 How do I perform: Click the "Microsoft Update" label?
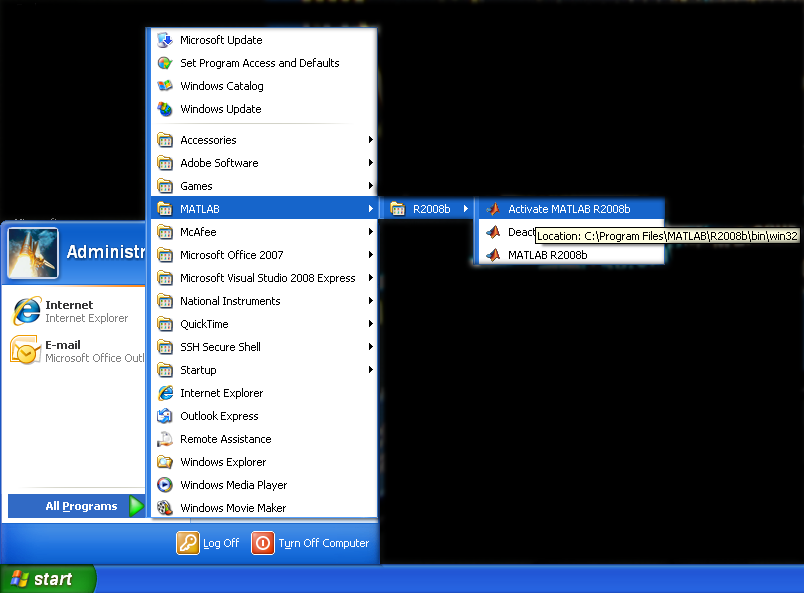pyautogui.click(x=221, y=40)
